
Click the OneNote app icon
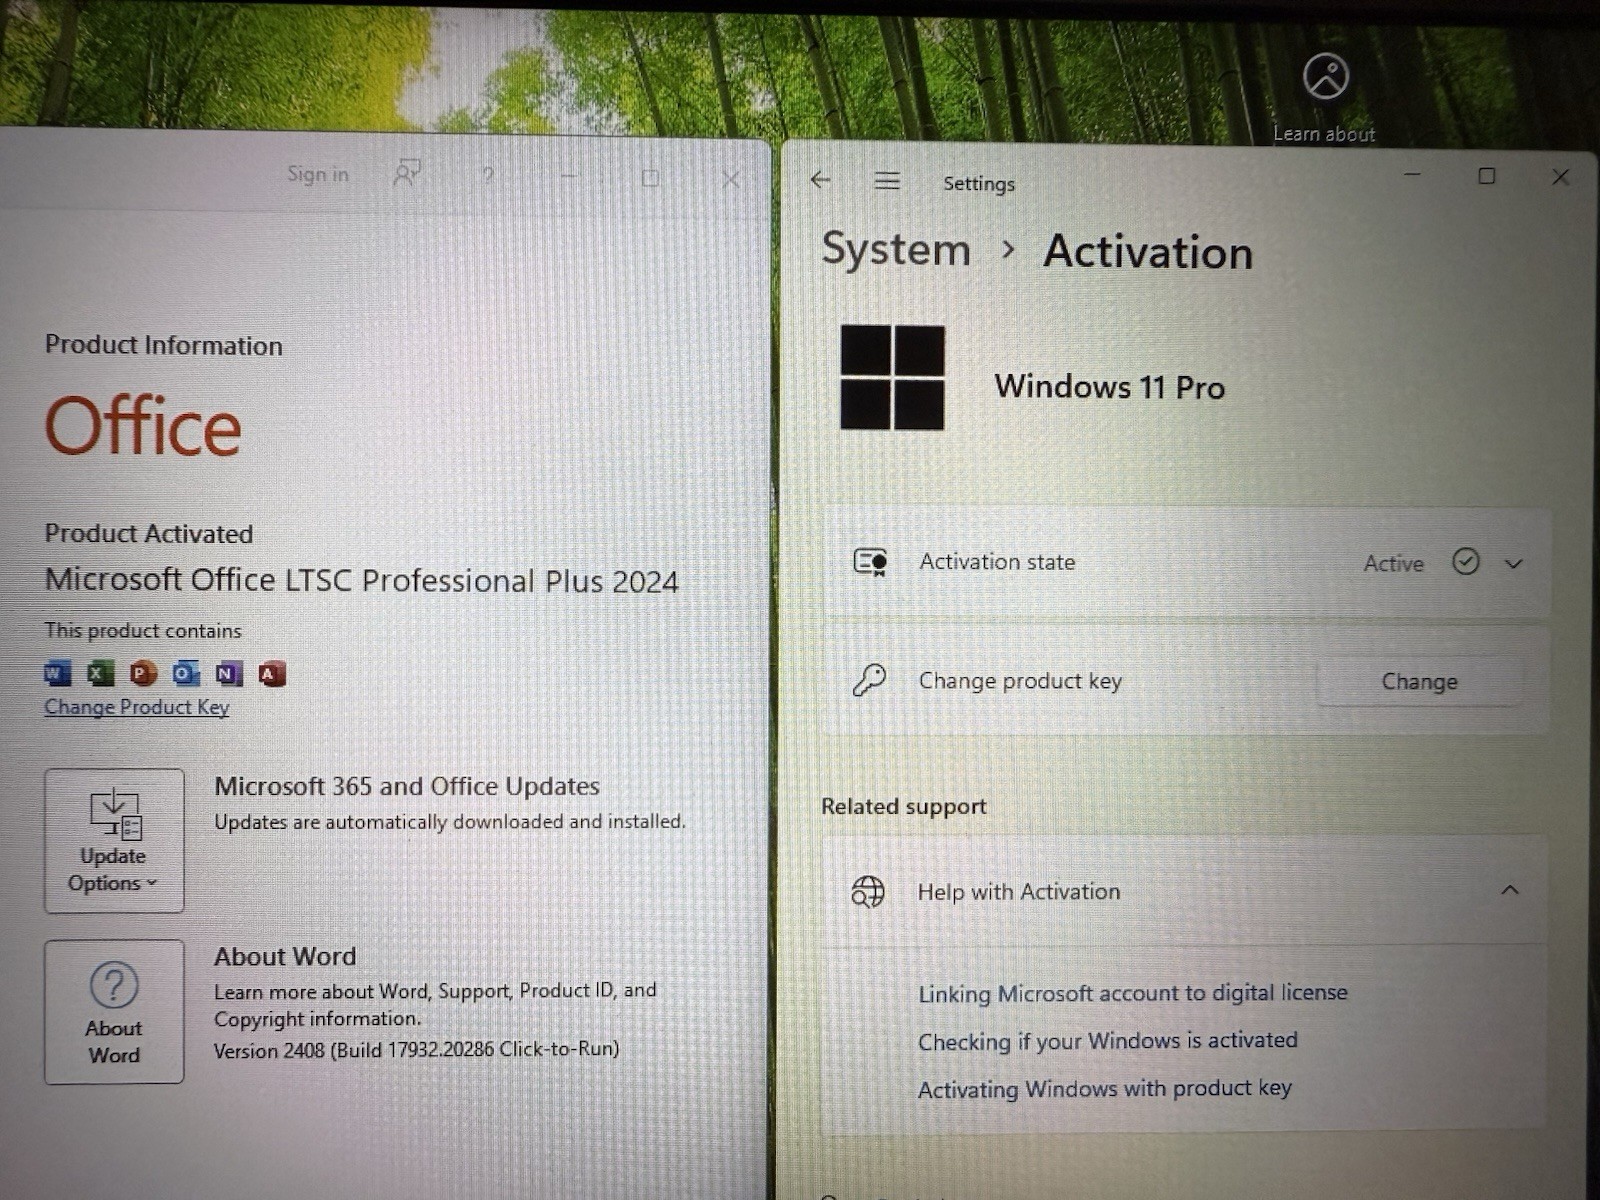(x=229, y=673)
